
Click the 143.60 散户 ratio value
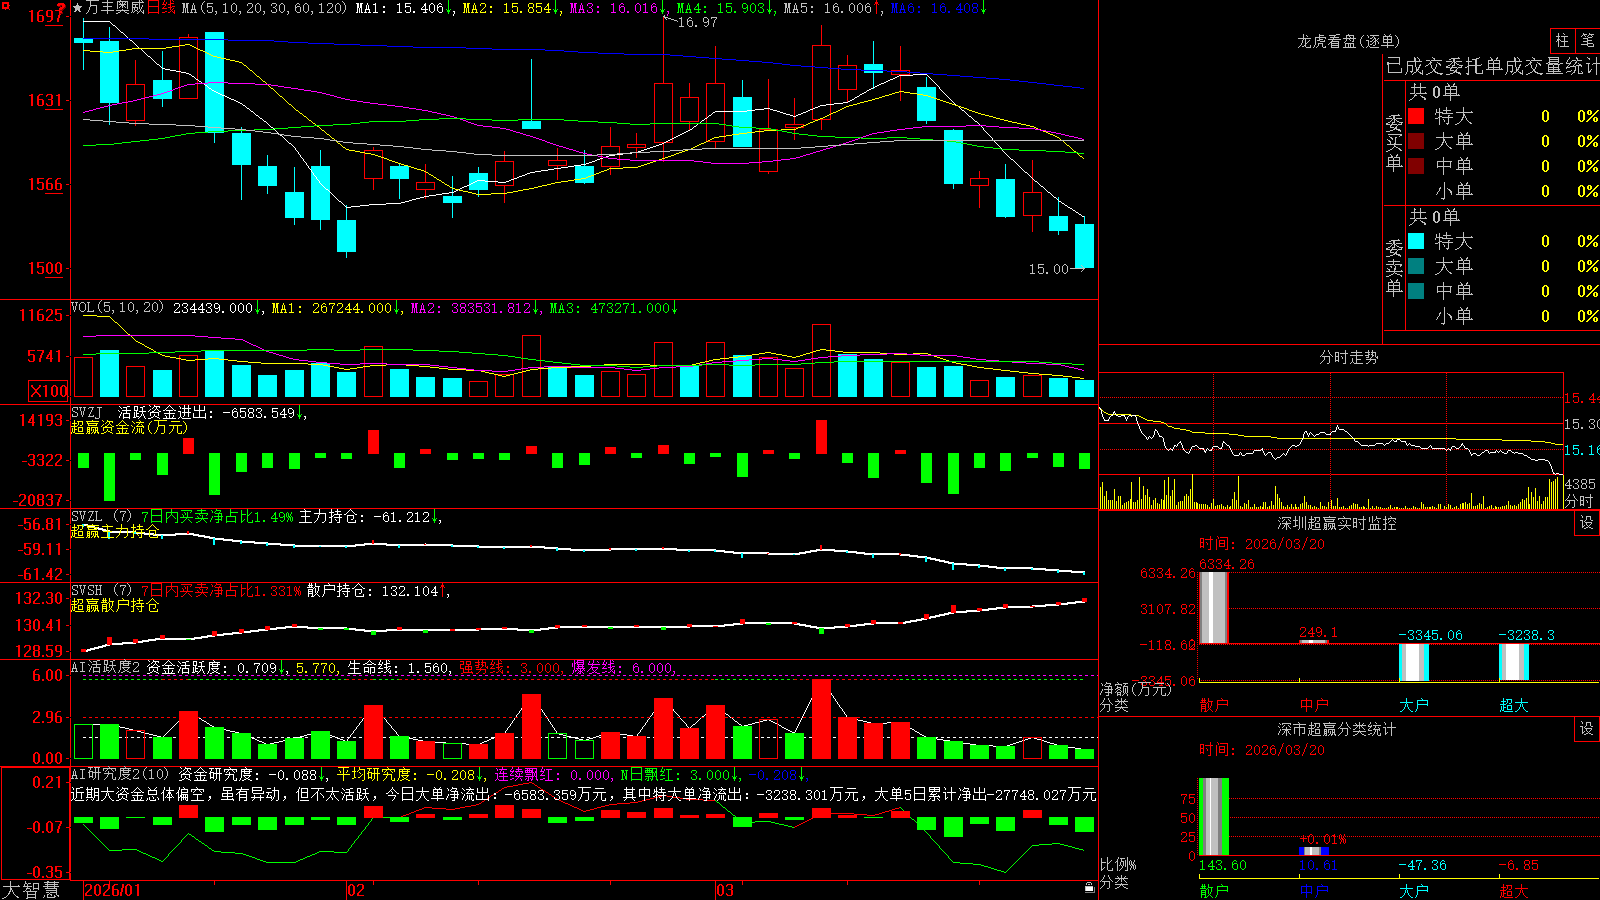(x=1223, y=865)
